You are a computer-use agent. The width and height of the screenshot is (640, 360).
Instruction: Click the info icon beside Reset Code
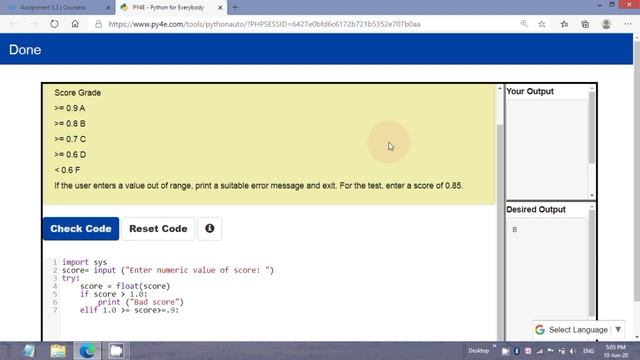point(209,229)
